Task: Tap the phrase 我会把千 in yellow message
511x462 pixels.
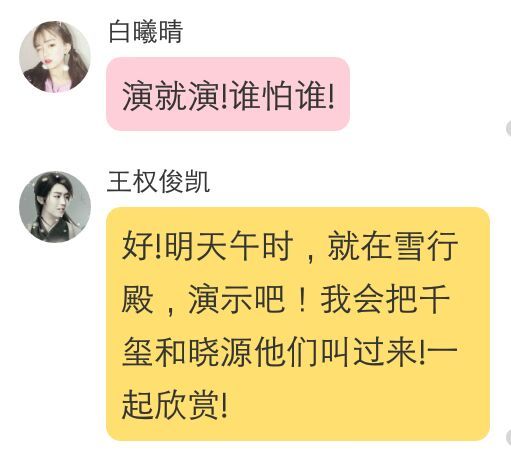Action: (385, 299)
